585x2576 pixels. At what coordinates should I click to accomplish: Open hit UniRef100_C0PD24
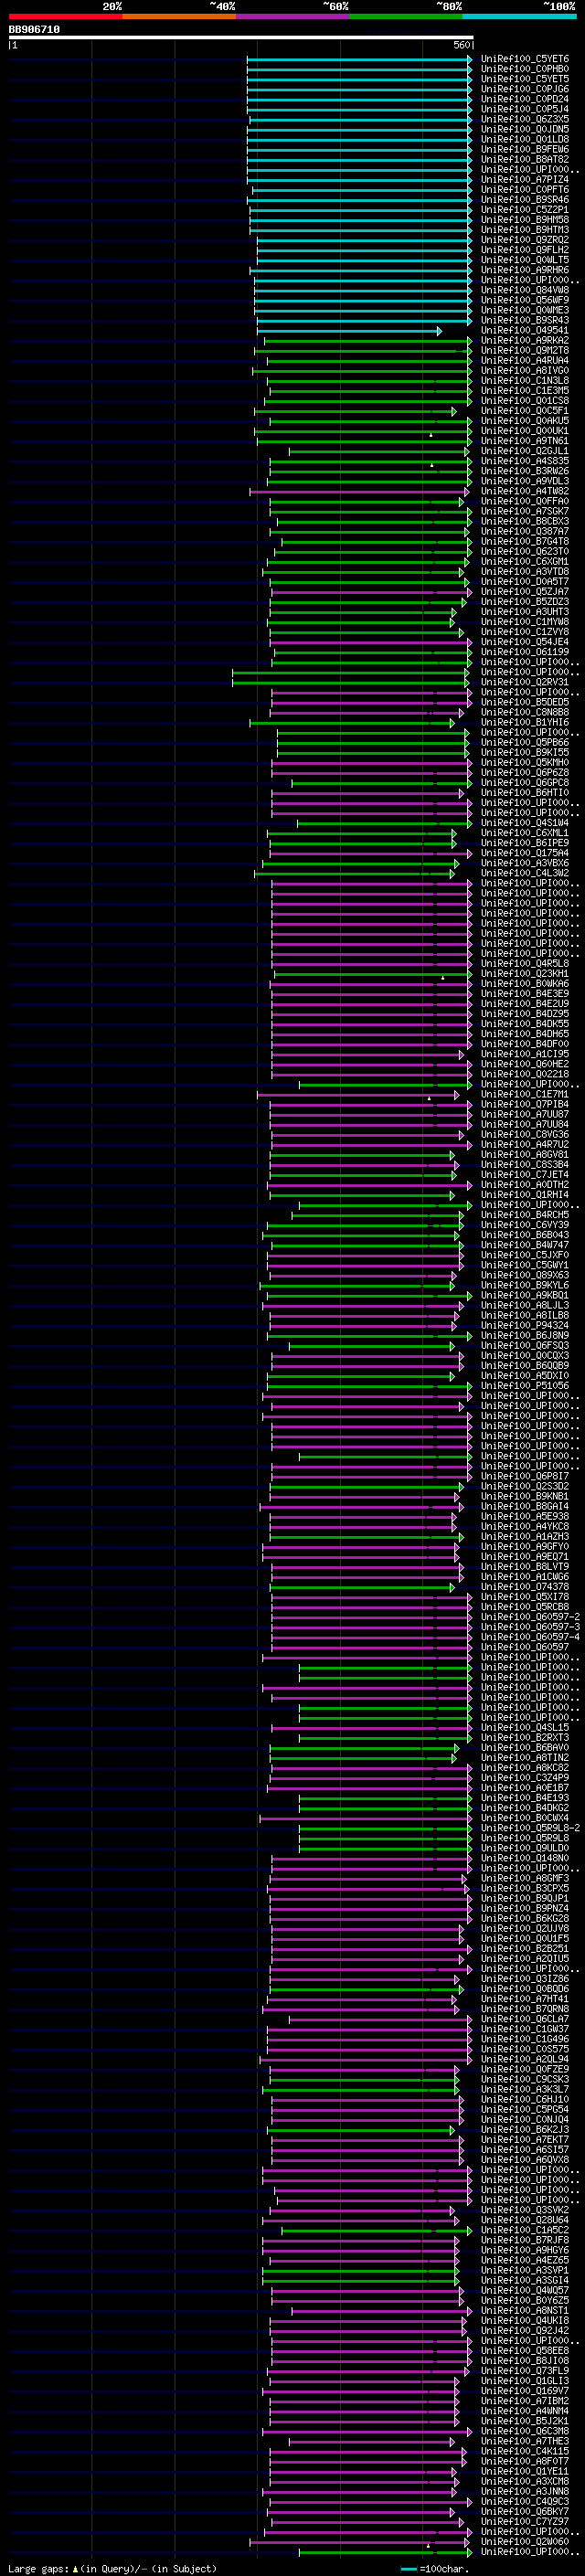click(525, 99)
